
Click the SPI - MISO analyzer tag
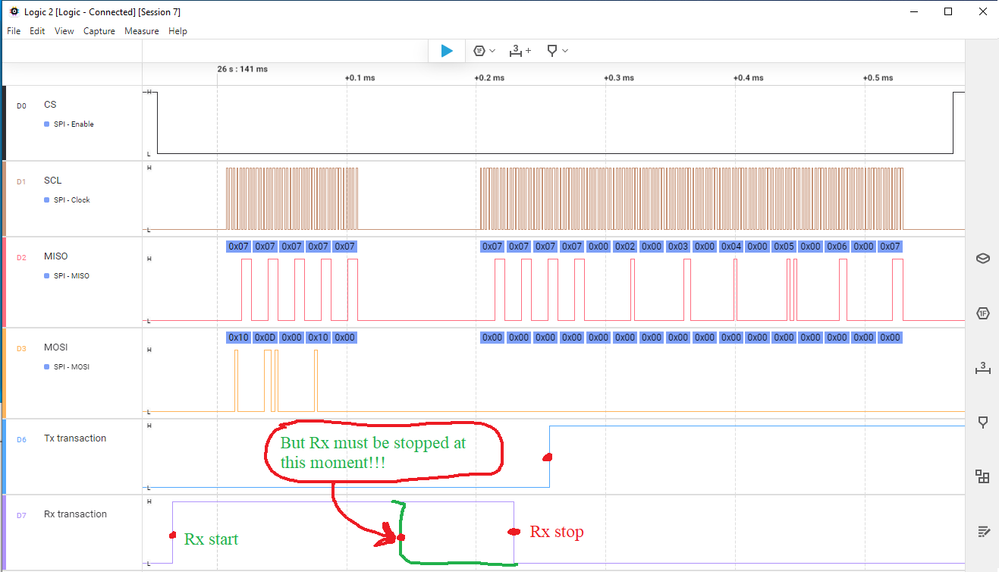click(x=71, y=276)
